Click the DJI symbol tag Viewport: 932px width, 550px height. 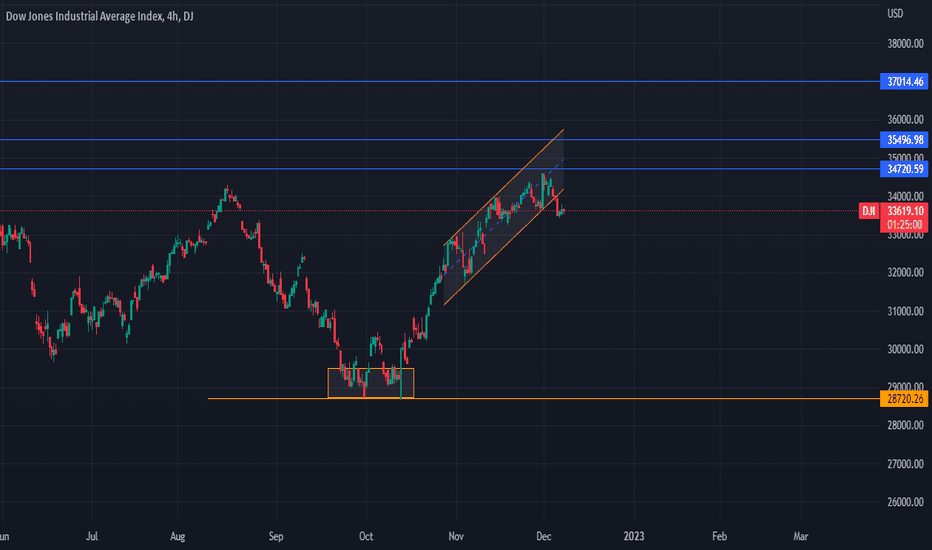(x=868, y=210)
